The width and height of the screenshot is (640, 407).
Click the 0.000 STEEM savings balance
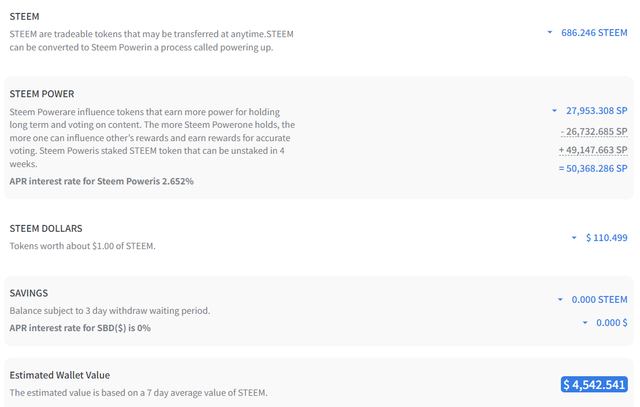[x=599, y=300]
